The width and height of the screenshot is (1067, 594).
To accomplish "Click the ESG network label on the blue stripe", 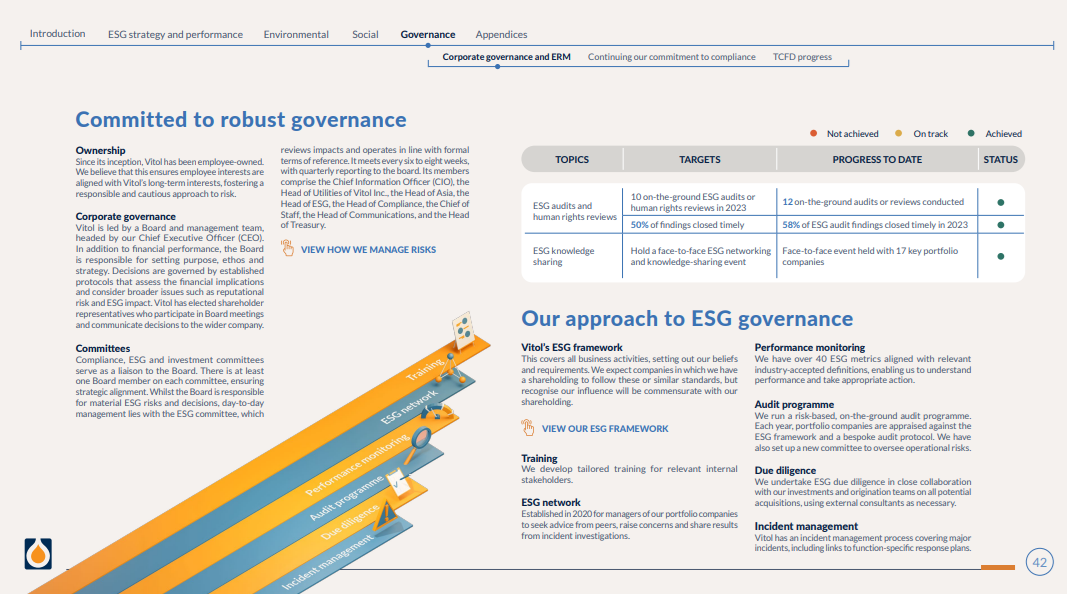I will click(x=408, y=407).
